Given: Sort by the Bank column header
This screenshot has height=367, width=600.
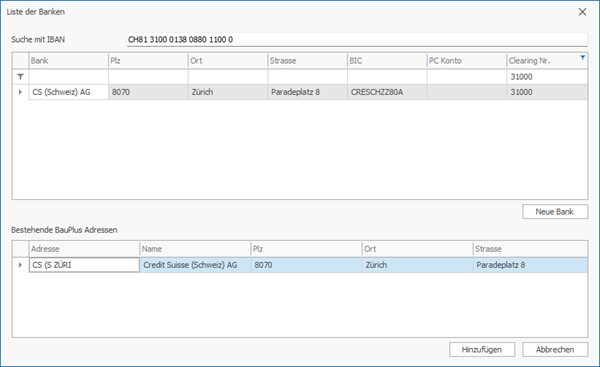Looking at the screenshot, I should [x=68, y=61].
